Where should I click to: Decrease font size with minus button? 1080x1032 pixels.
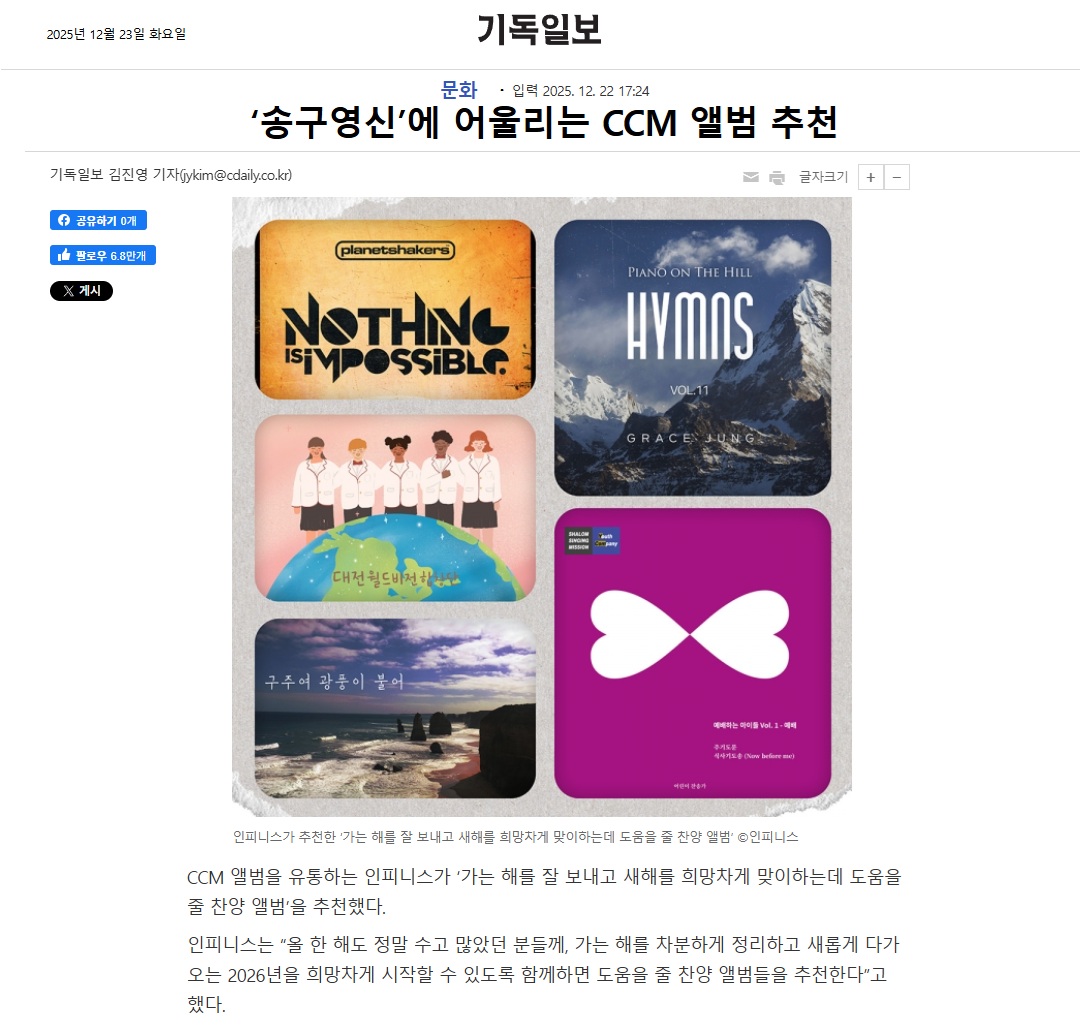click(x=897, y=177)
